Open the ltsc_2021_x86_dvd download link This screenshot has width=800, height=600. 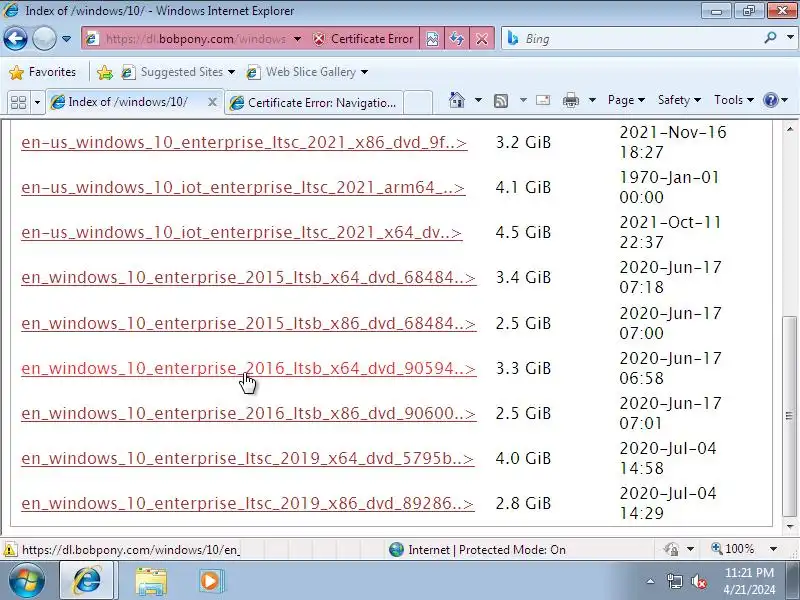coord(244,142)
